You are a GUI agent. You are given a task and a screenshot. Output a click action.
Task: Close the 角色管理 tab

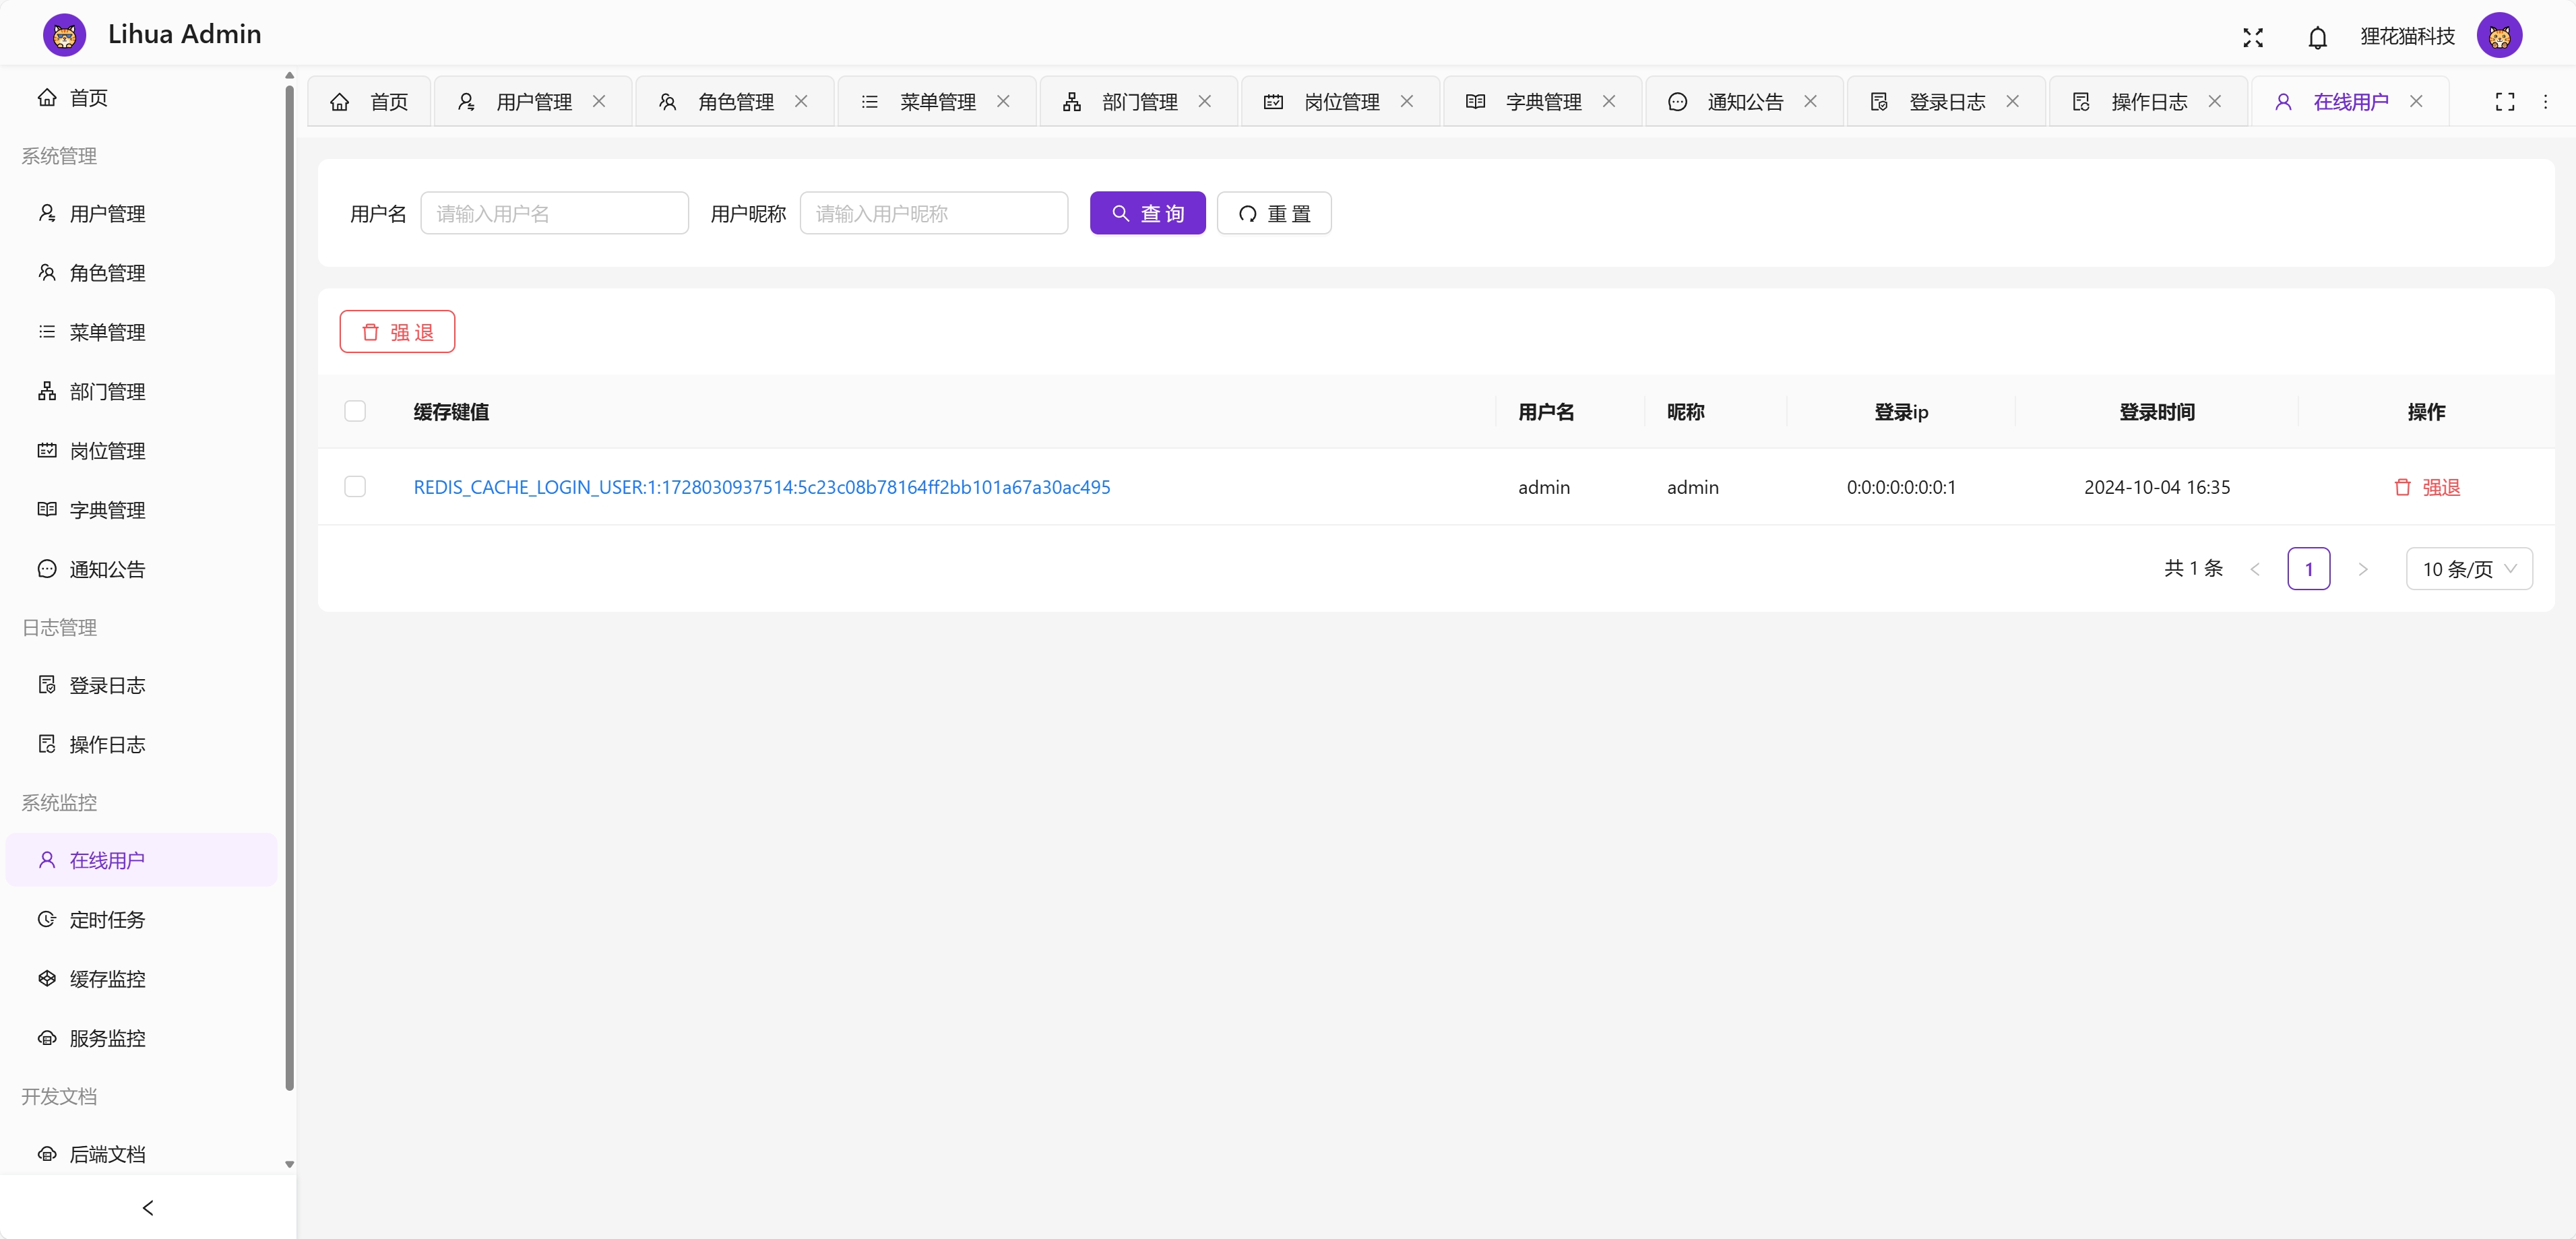point(801,101)
